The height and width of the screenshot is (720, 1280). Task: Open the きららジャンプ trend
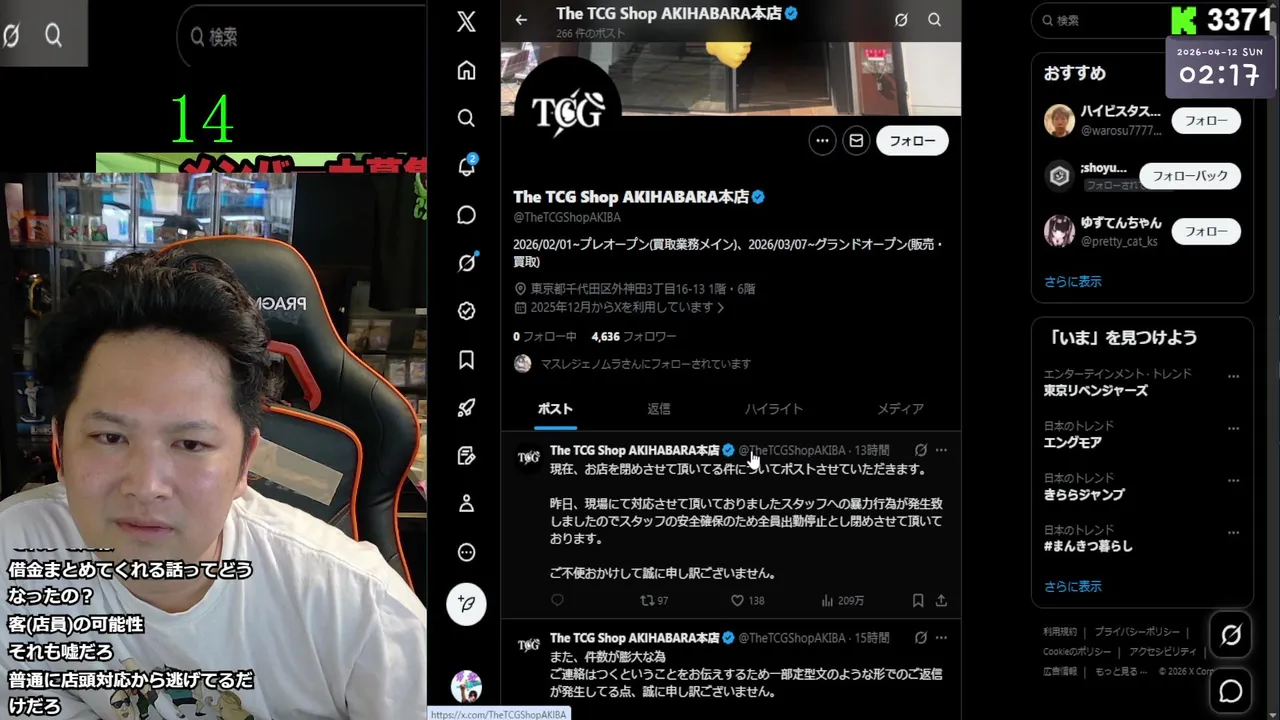[1084, 495]
